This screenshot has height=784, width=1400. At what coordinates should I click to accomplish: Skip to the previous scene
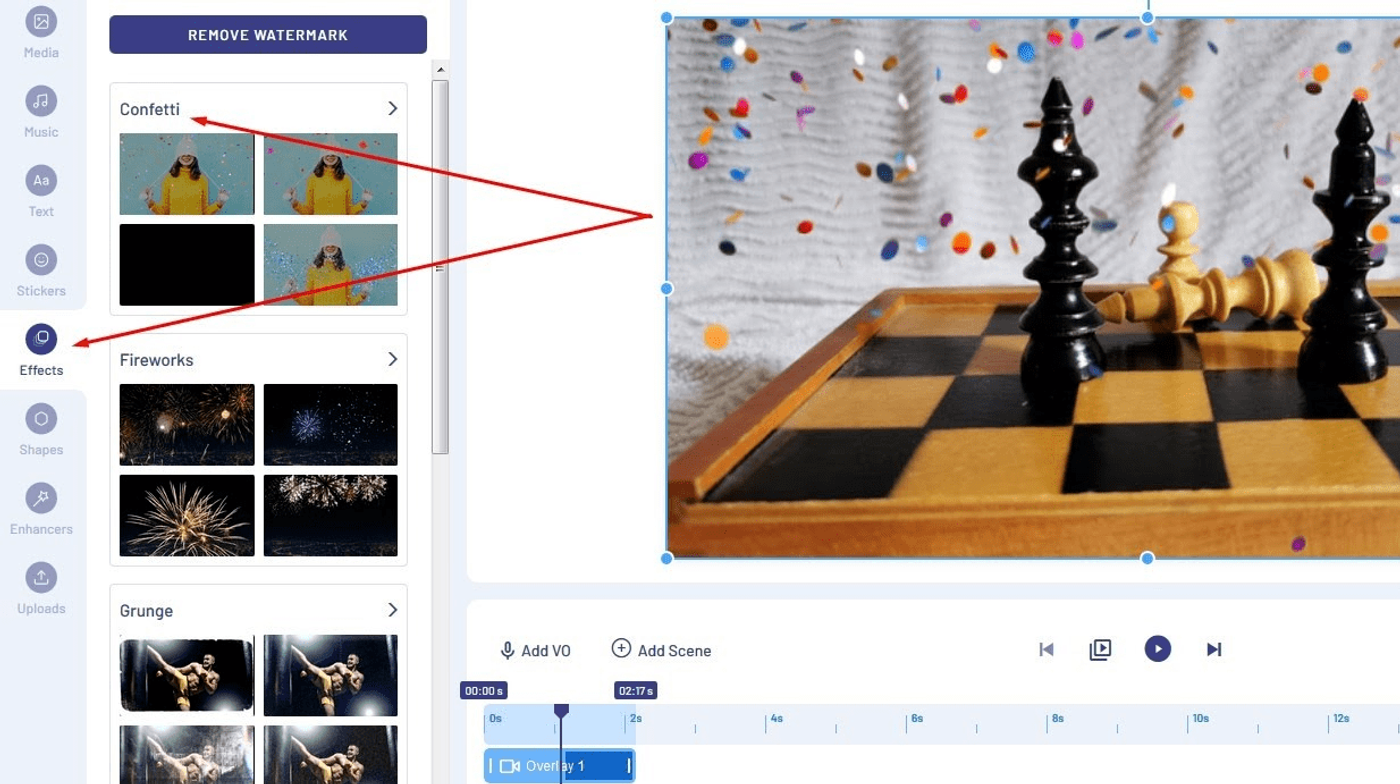pyautogui.click(x=1046, y=650)
